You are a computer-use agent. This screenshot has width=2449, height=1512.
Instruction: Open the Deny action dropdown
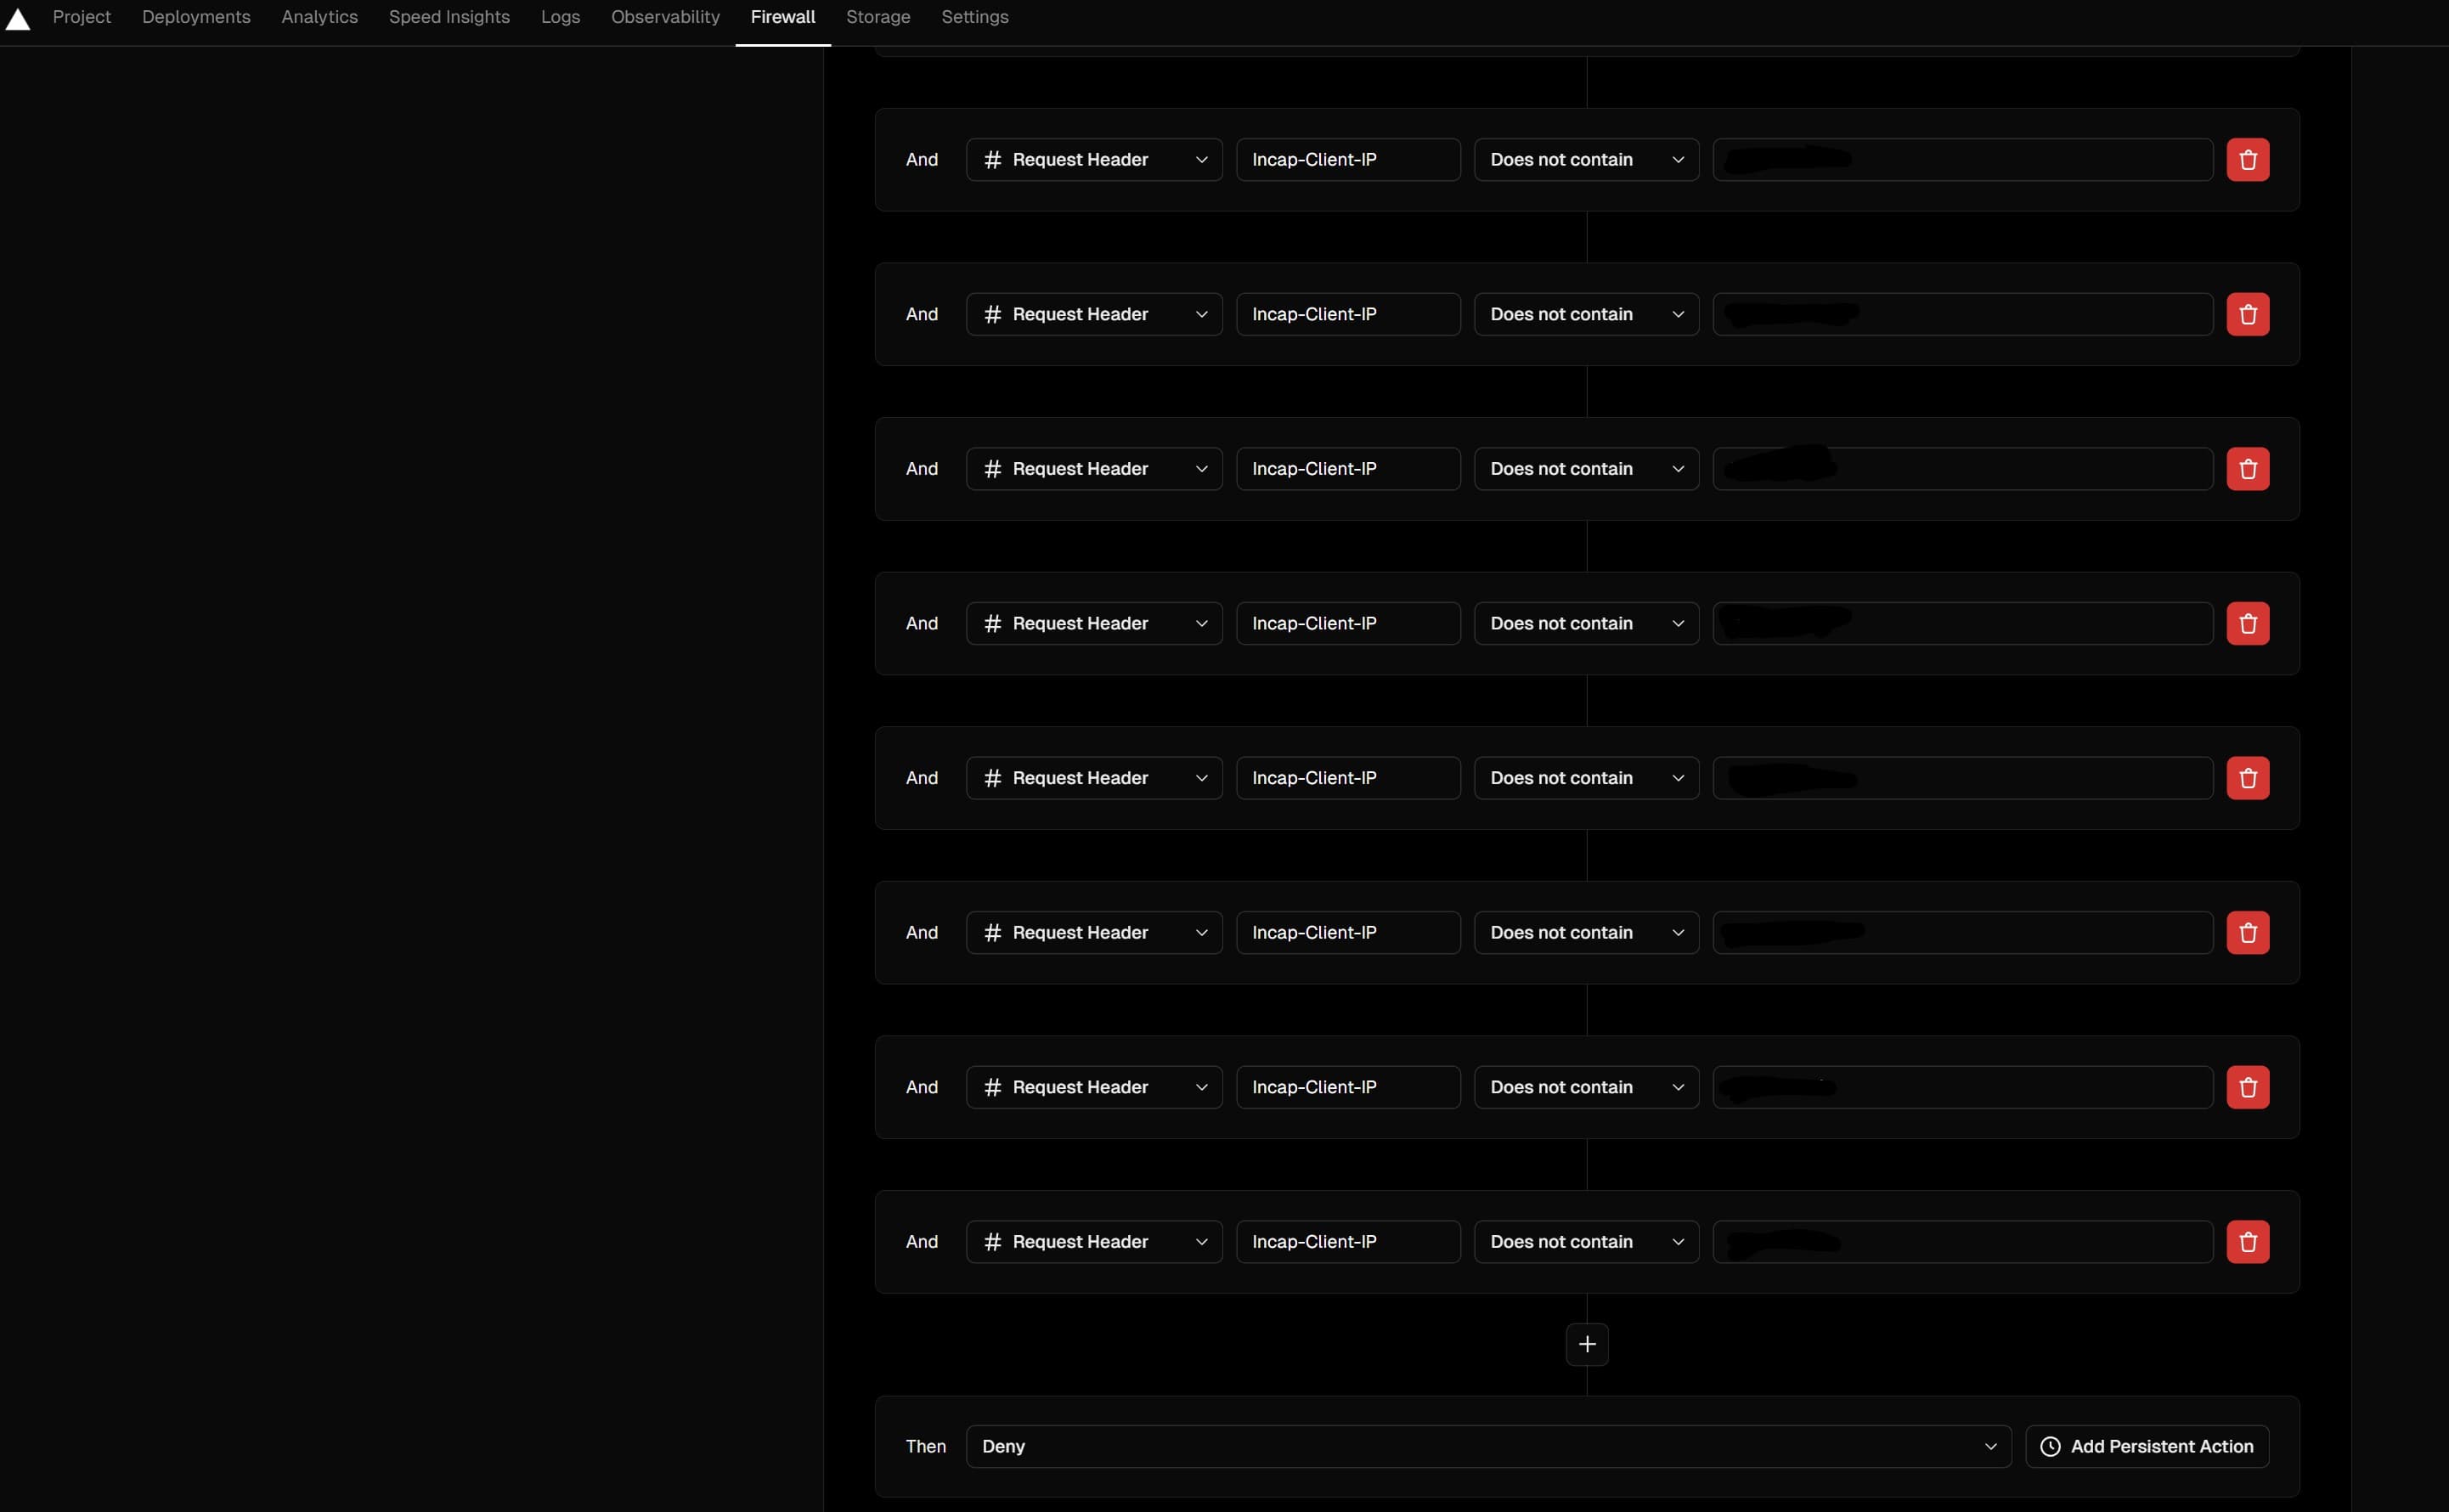[x=1487, y=1446]
